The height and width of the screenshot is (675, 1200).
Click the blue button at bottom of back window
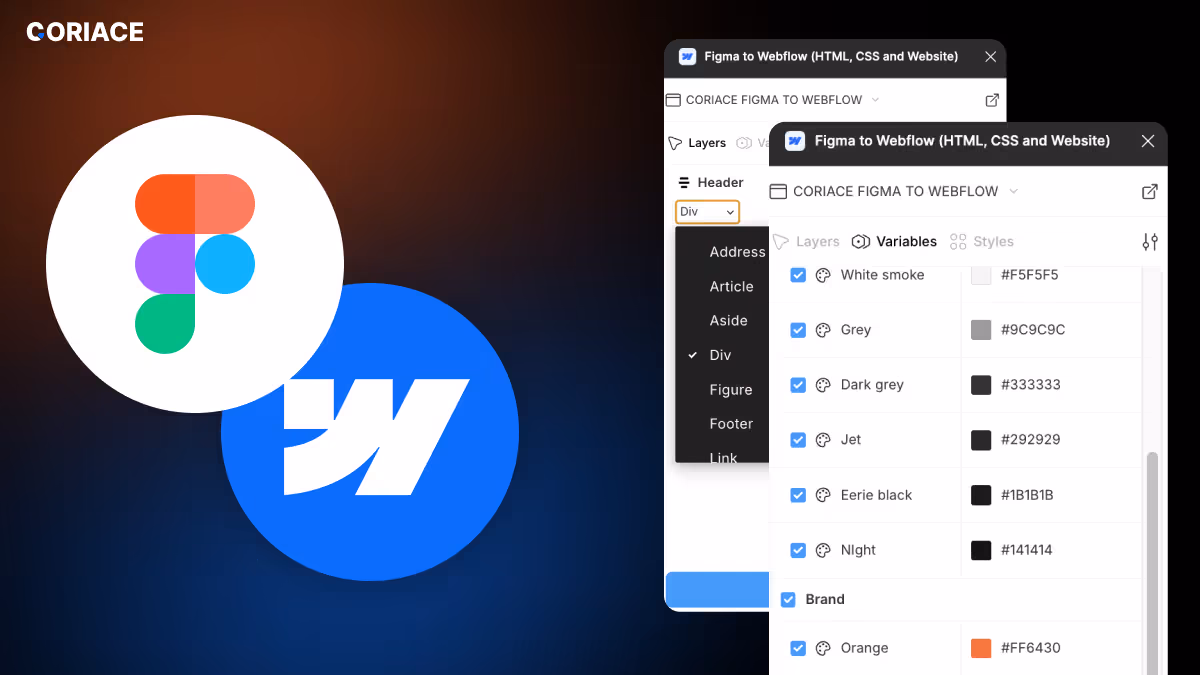pos(717,589)
